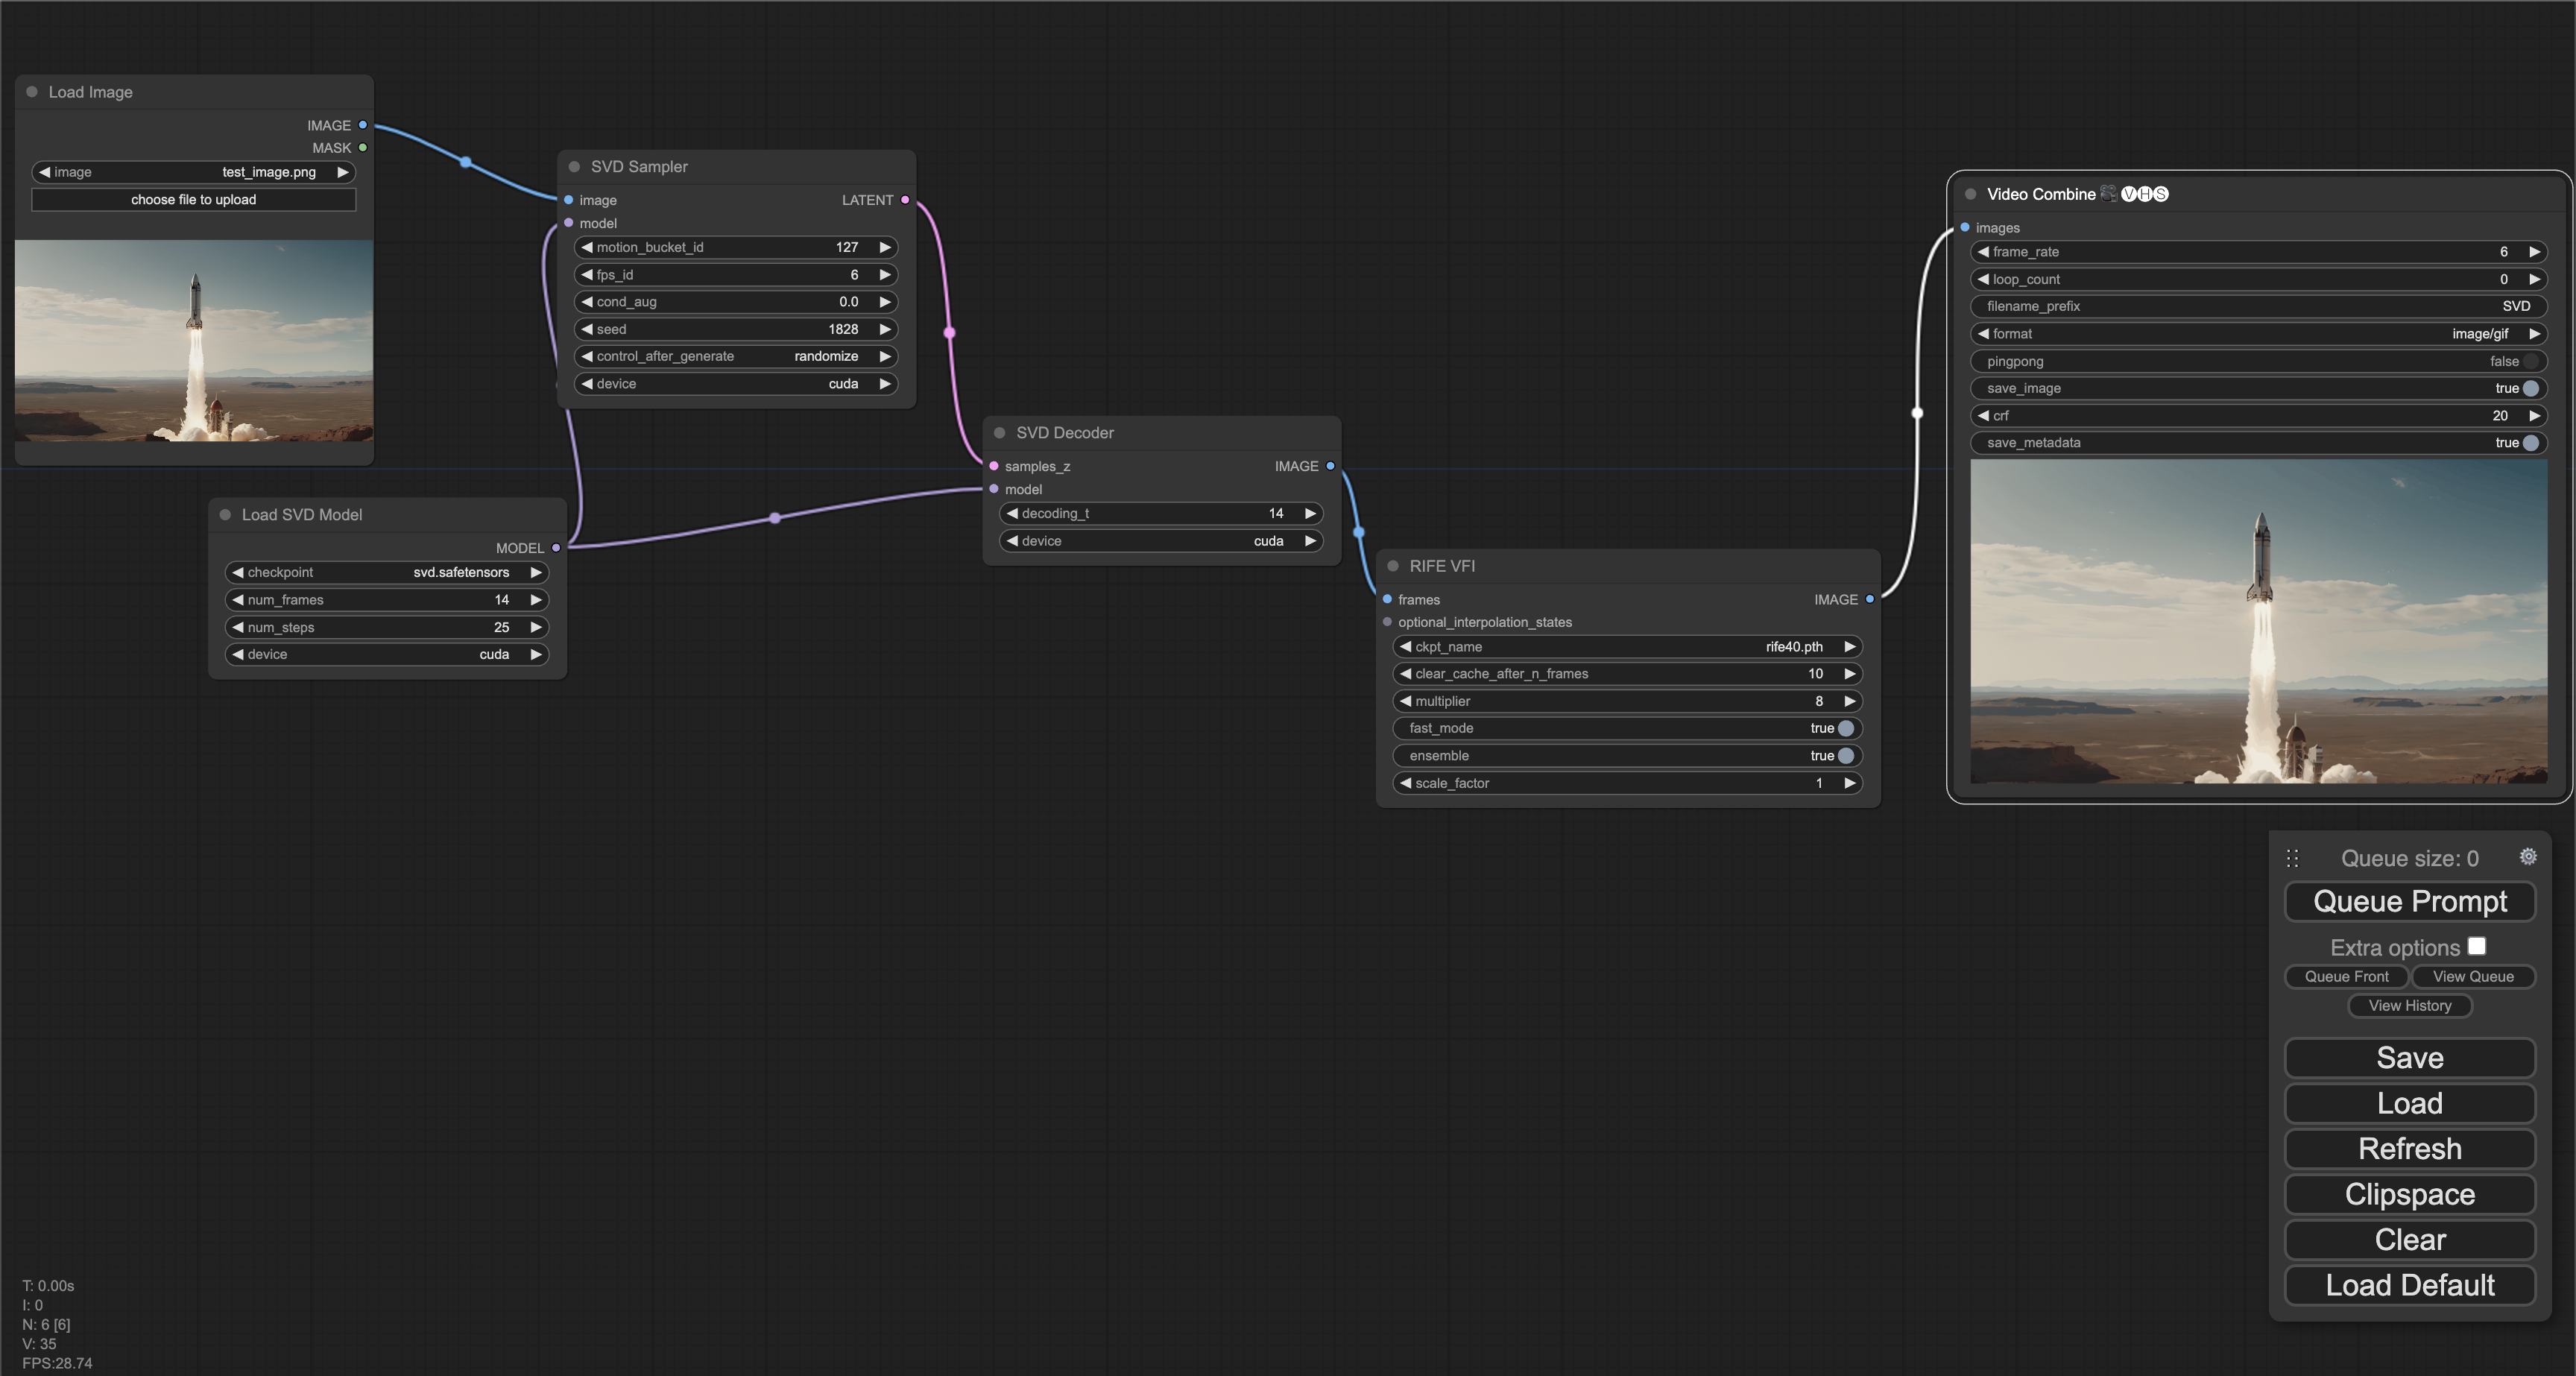Image resolution: width=2576 pixels, height=1376 pixels.
Task: Collapse the SVD Sampler node via dot
Action: [574, 167]
